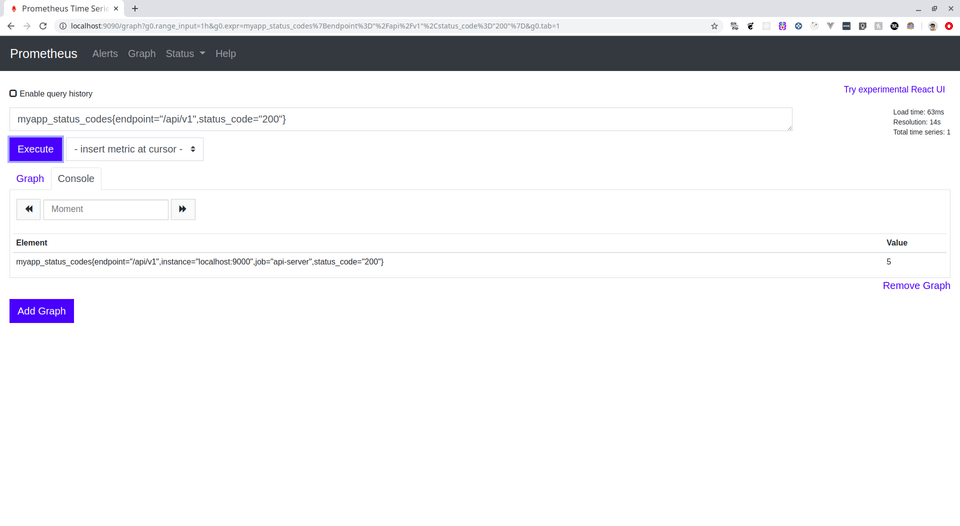This screenshot has width=960, height=526.
Task: Open the Vue devtools V-shaped extension icon
Action: (830, 26)
